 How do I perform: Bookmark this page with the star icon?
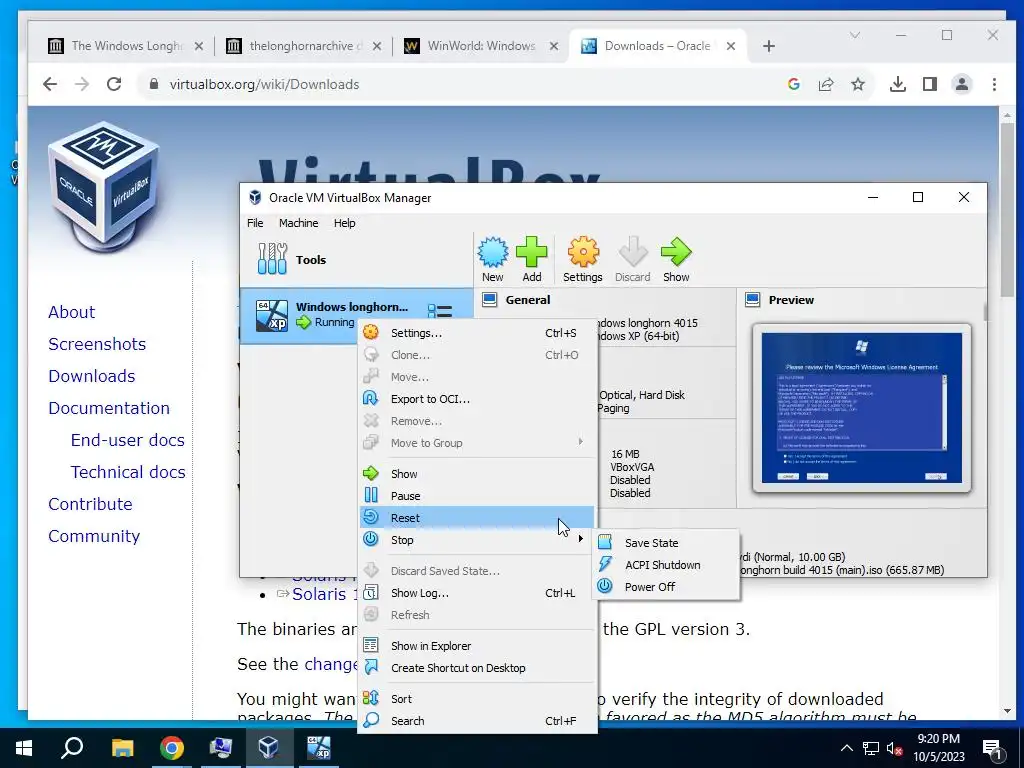click(858, 84)
